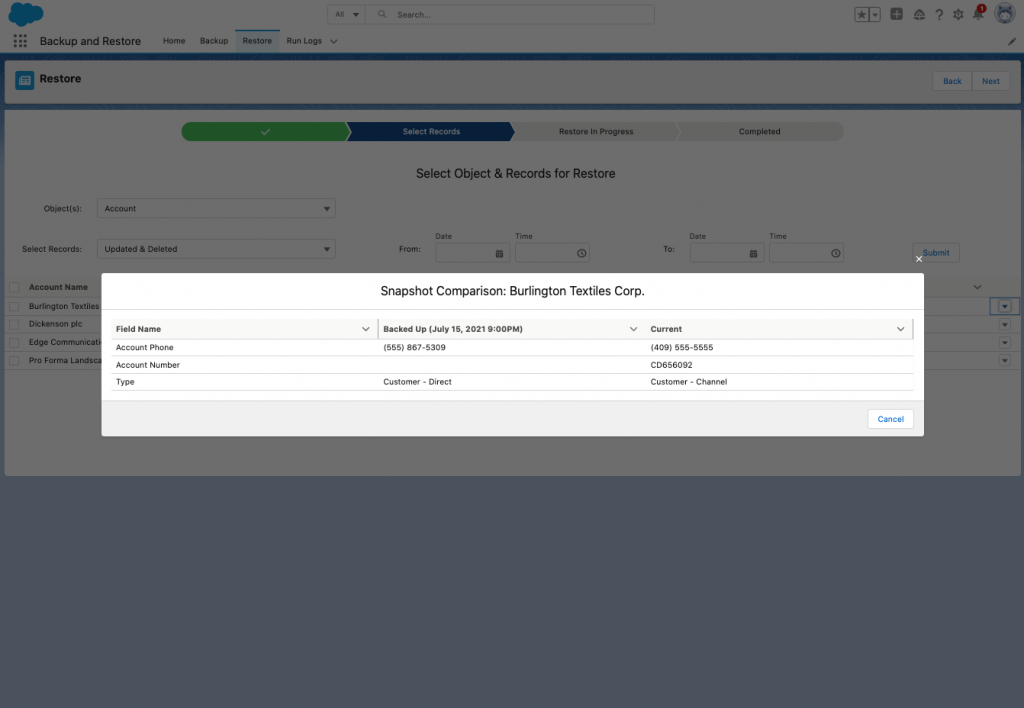This screenshot has width=1024, height=708.
Task: Click the Favorites star icon
Action: click(861, 14)
